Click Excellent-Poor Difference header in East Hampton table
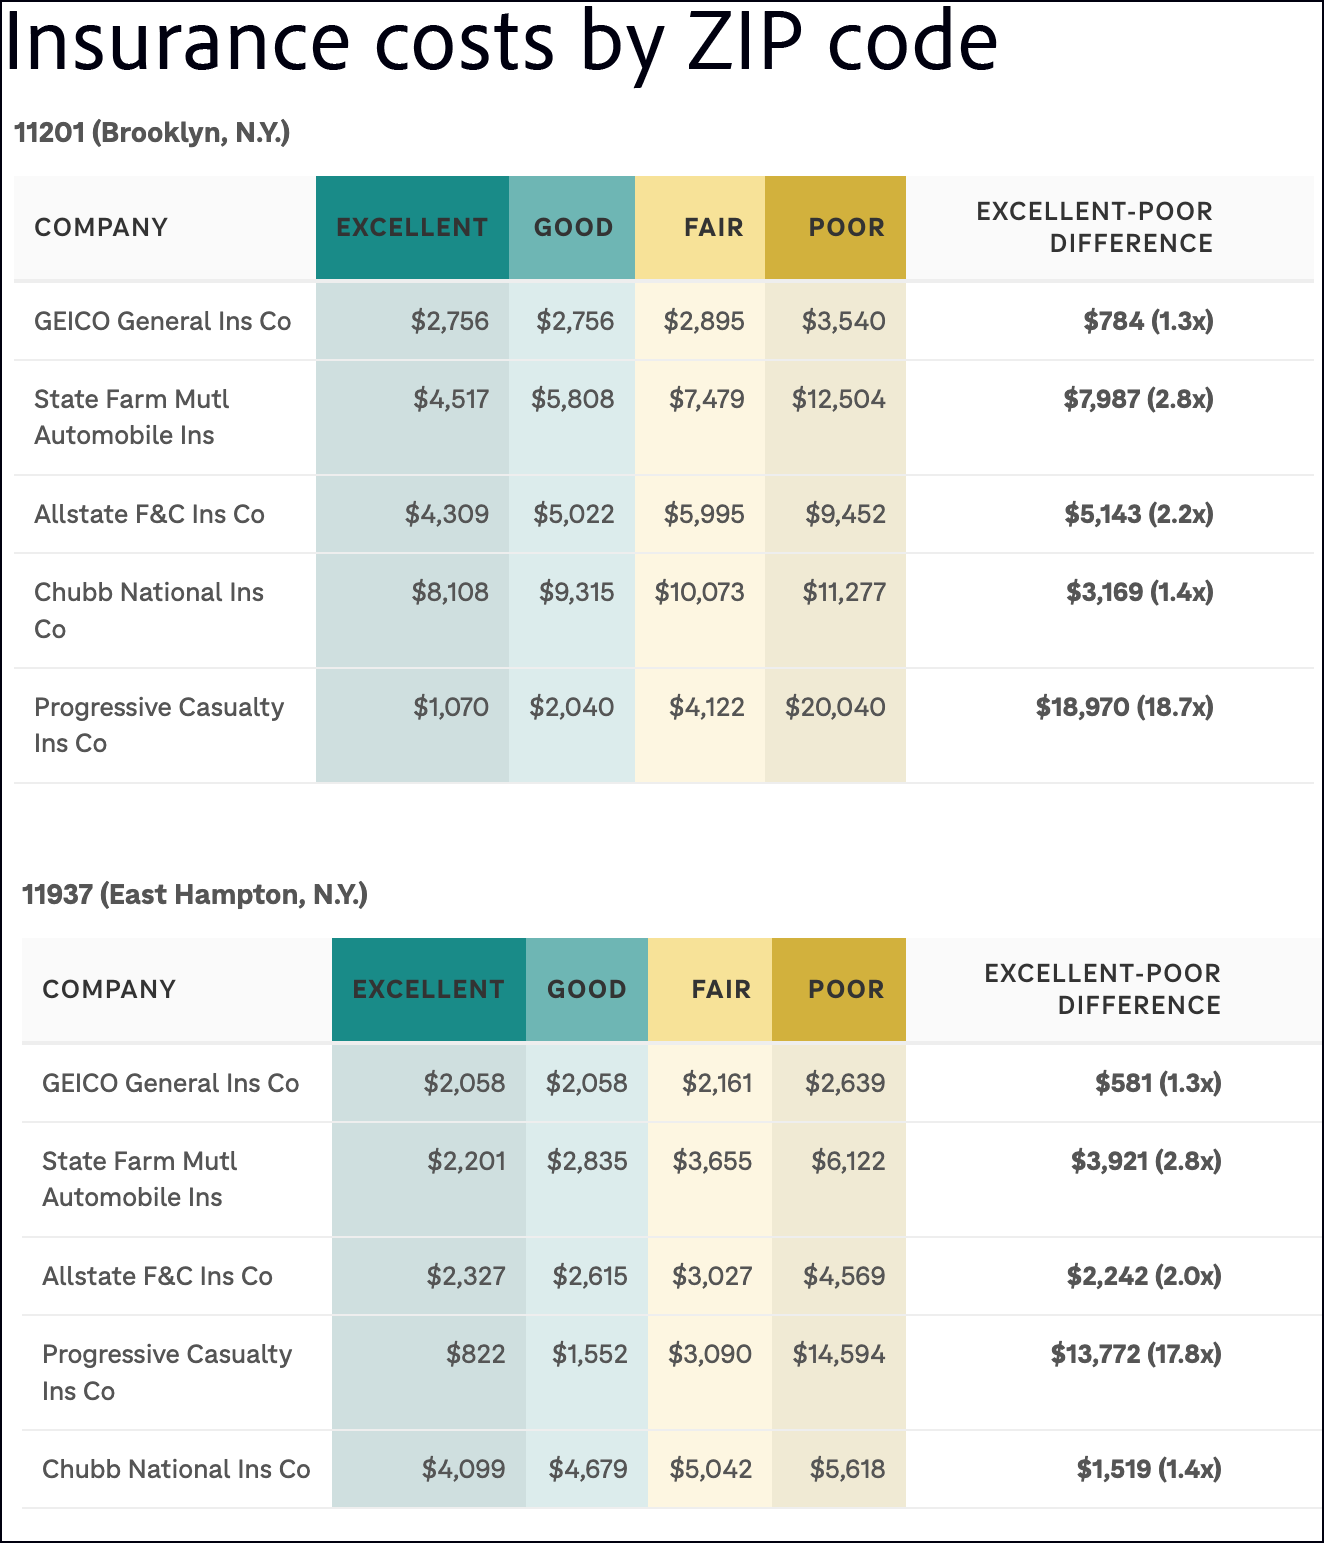 [x=1102, y=989]
